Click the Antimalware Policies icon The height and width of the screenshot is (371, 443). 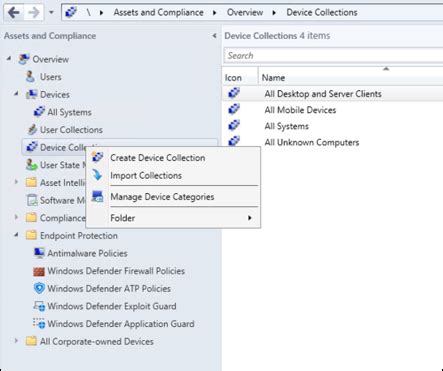39,253
